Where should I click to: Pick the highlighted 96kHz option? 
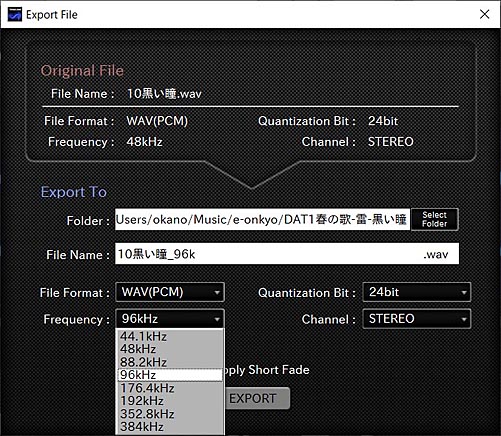coord(170,375)
